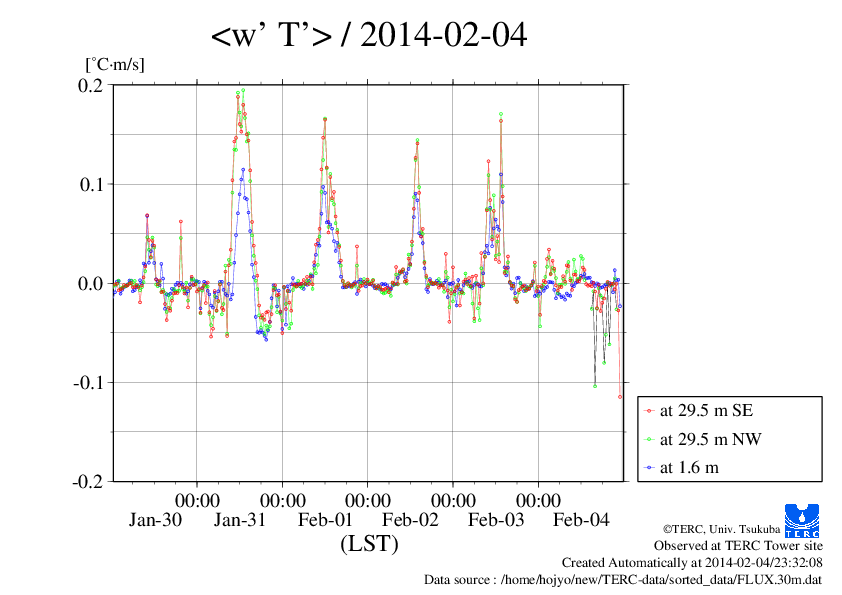Click the 'Data source' file path line
Image resolution: width=842 pixels, height=595 pixels.
coord(623,580)
